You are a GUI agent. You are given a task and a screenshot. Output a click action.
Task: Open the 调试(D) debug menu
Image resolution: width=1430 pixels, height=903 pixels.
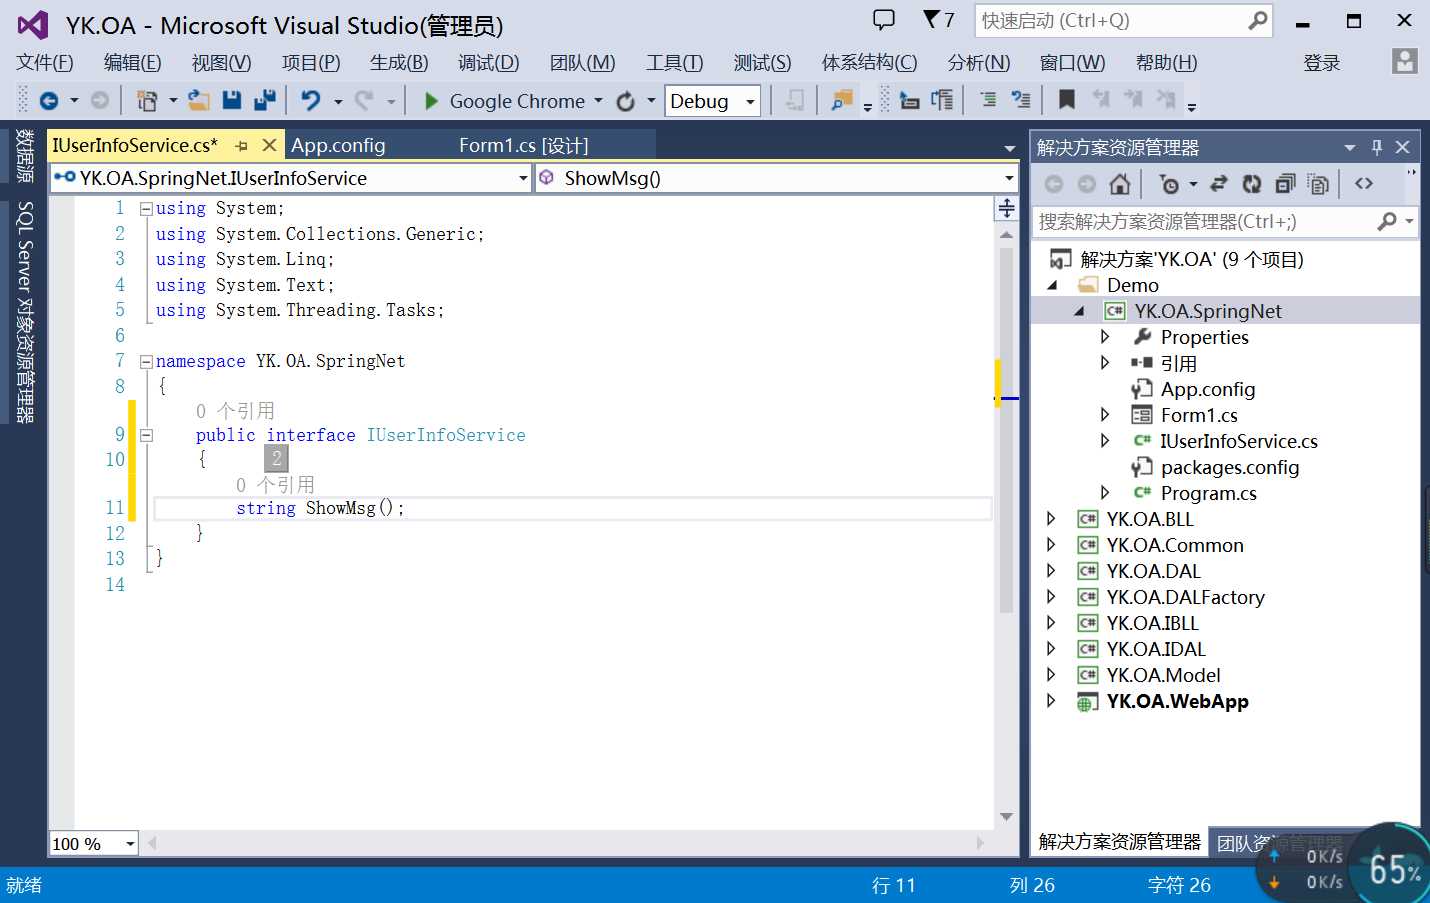click(x=489, y=63)
